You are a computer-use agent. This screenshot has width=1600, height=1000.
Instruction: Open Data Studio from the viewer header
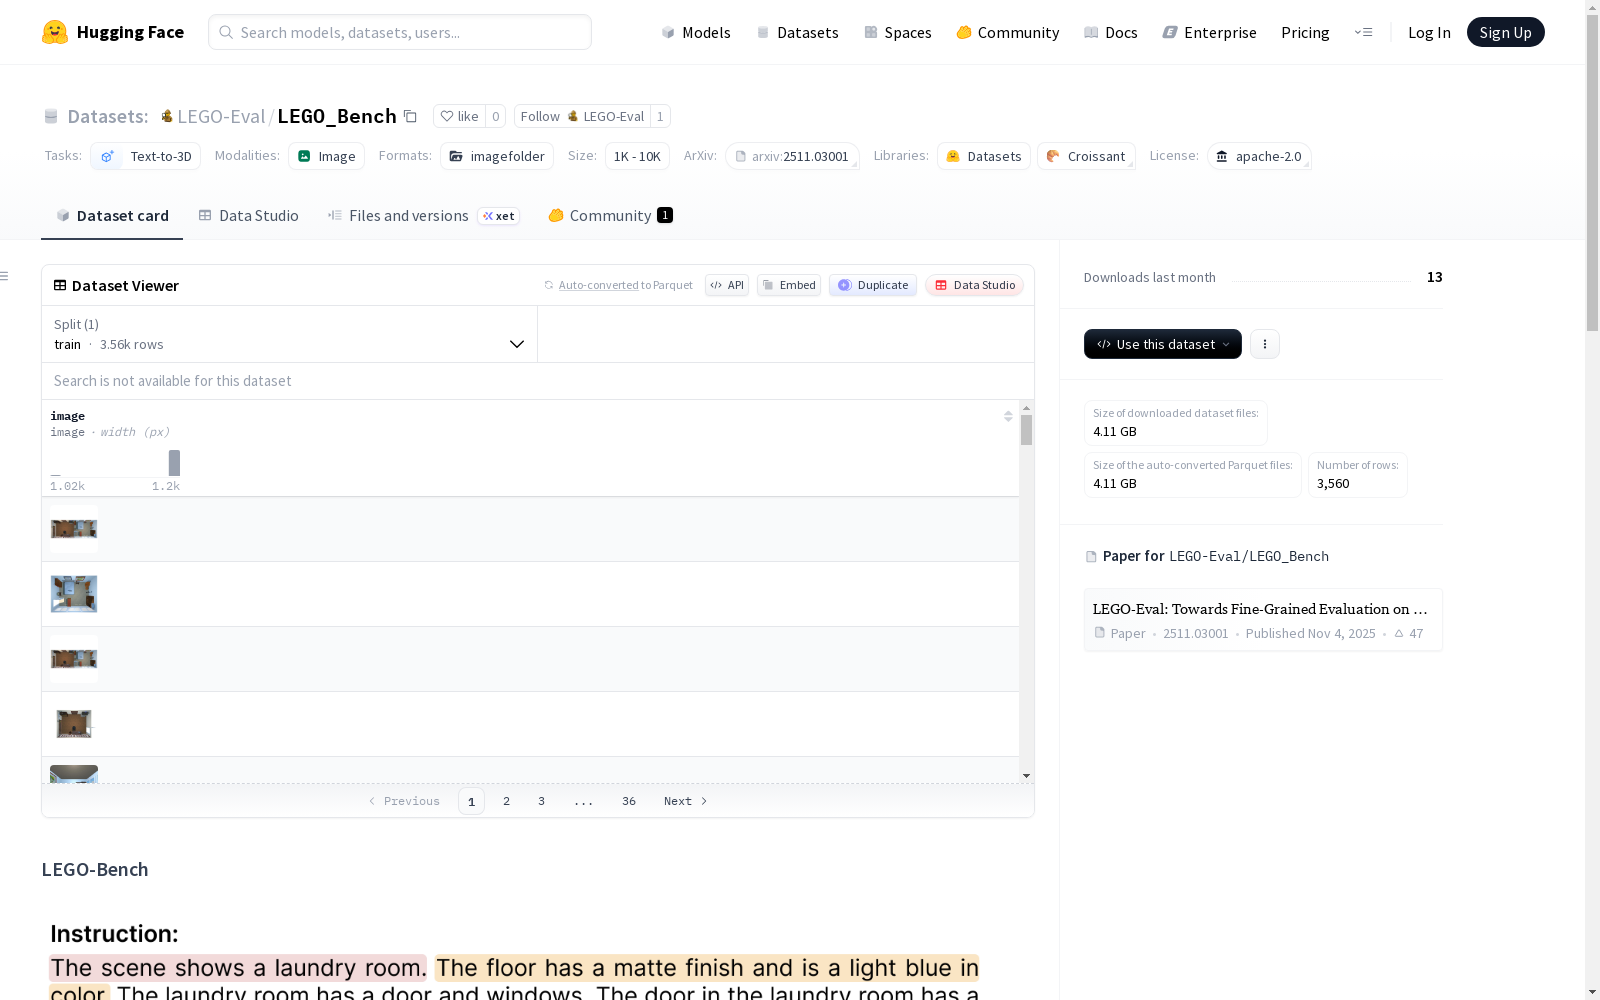tap(974, 285)
